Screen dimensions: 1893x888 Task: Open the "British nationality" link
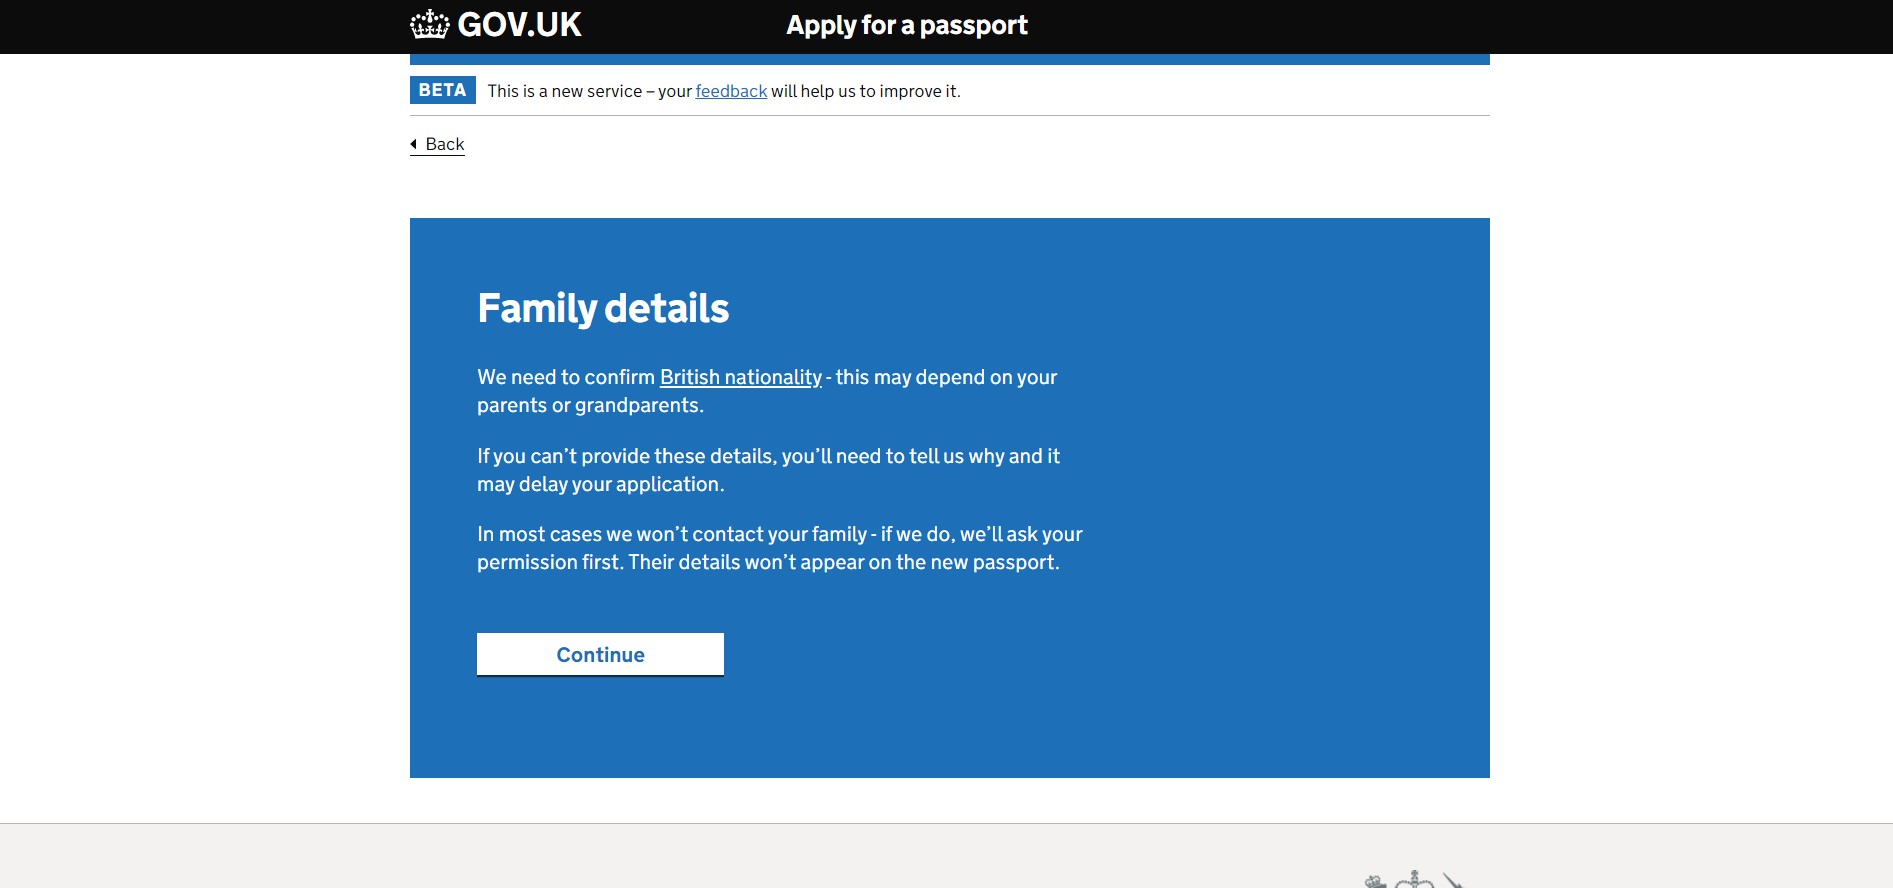click(740, 377)
